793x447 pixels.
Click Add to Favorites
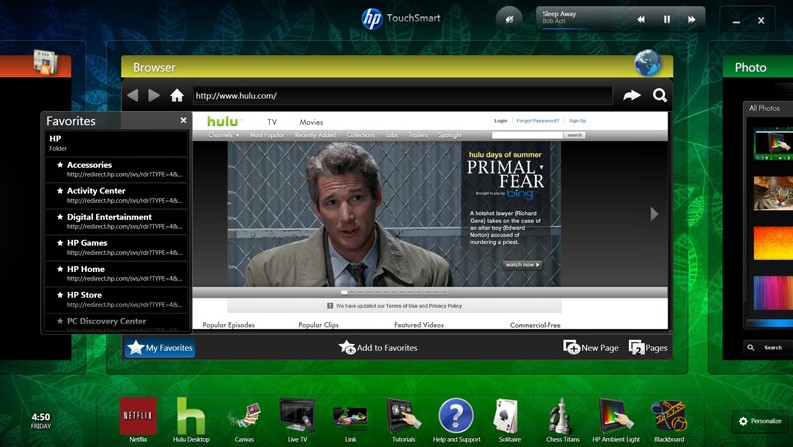coord(378,347)
